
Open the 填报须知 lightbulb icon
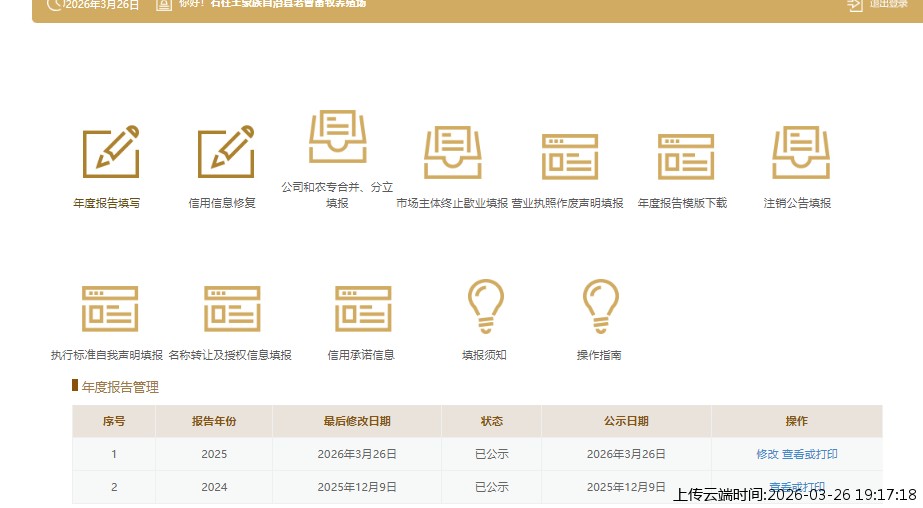485,306
